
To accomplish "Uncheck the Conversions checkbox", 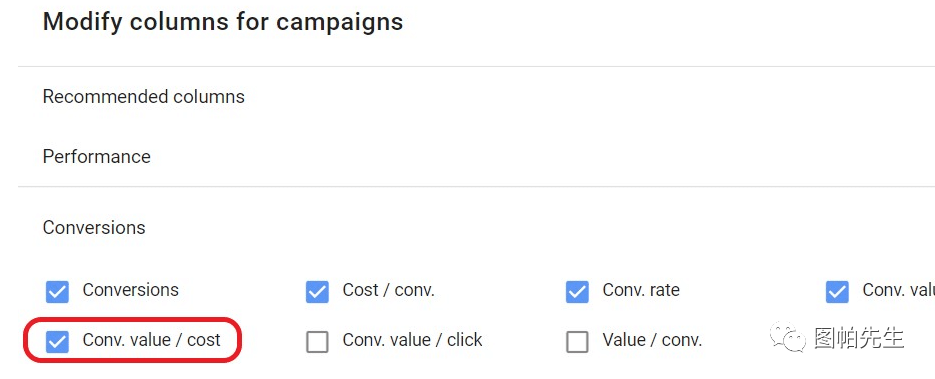I will pos(57,292).
